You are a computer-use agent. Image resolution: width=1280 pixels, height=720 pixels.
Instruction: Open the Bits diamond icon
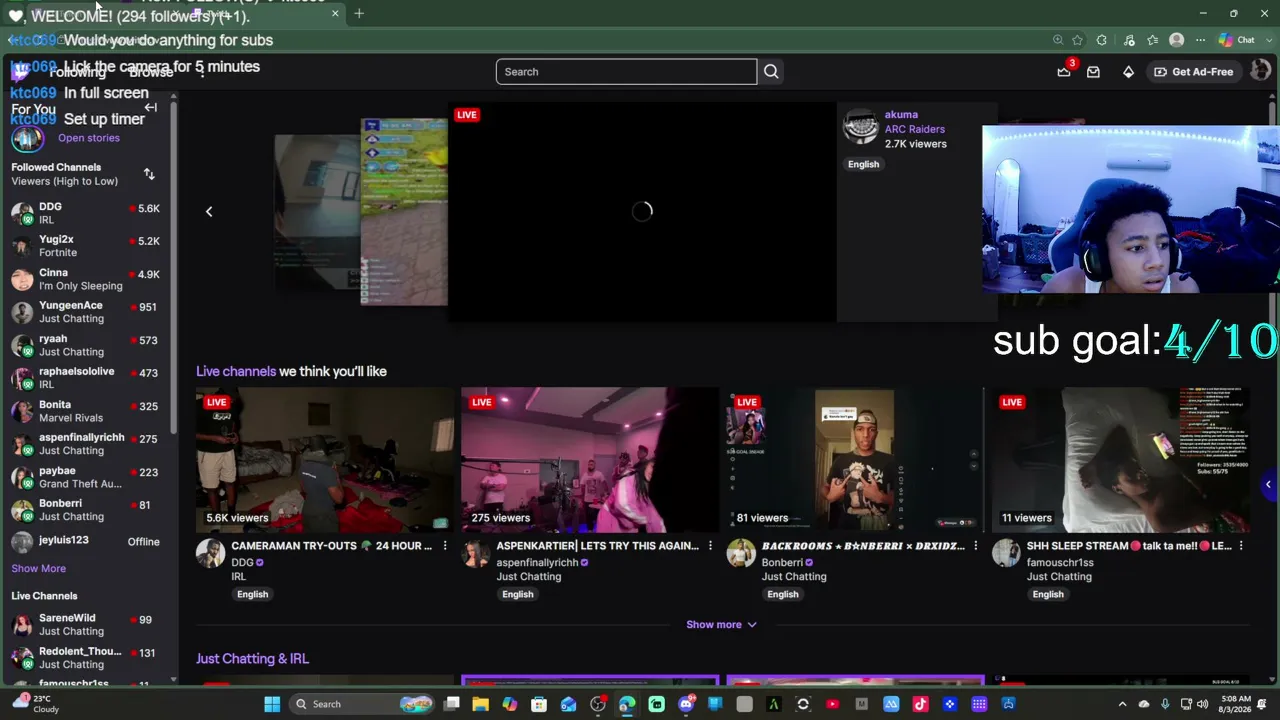point(1128,72)
